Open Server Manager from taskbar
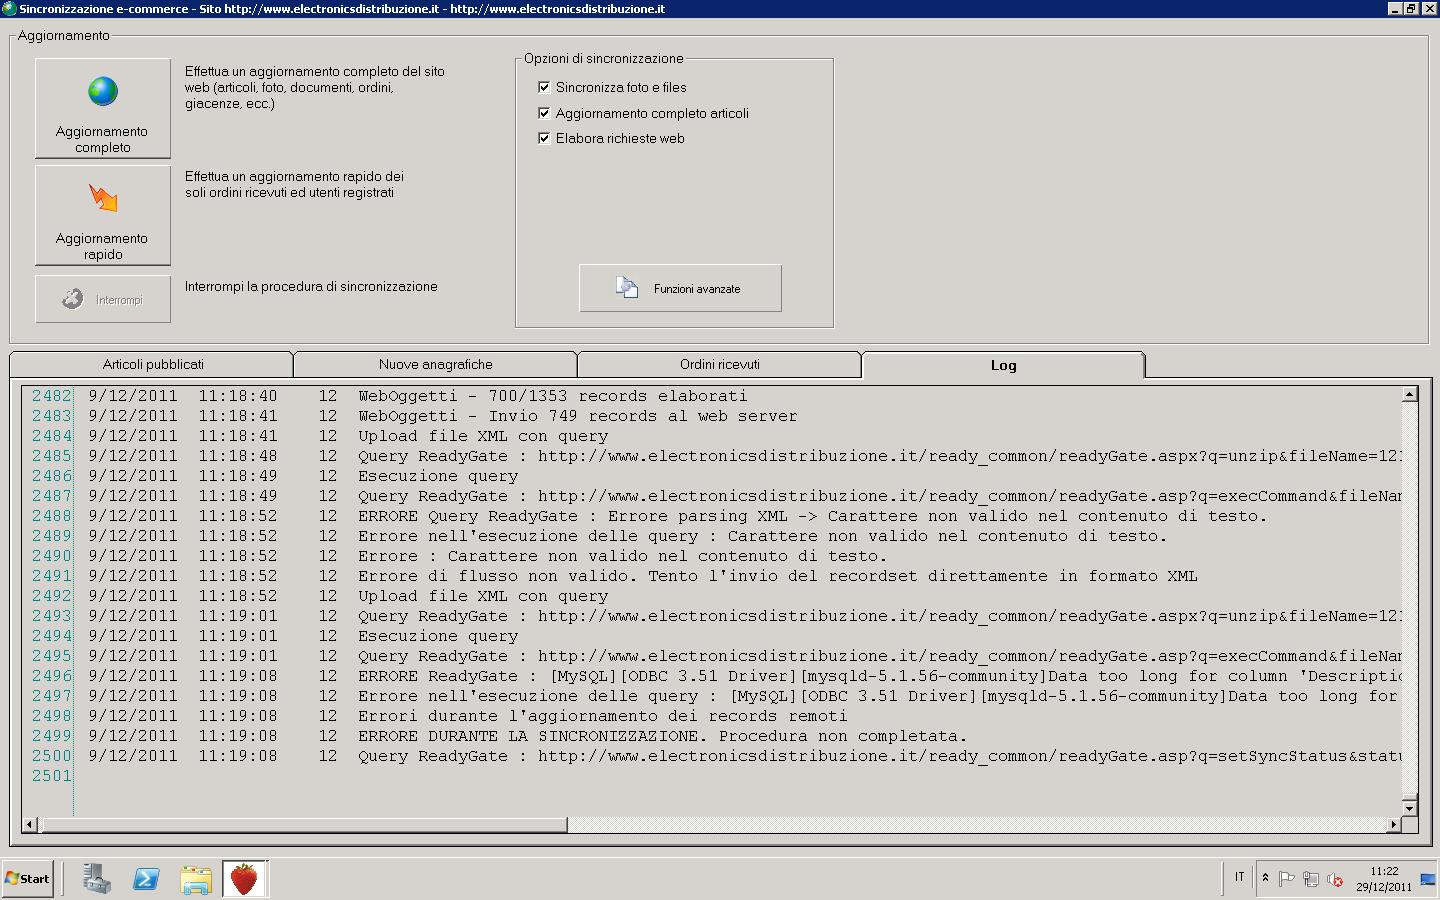 tap(97, 879)
